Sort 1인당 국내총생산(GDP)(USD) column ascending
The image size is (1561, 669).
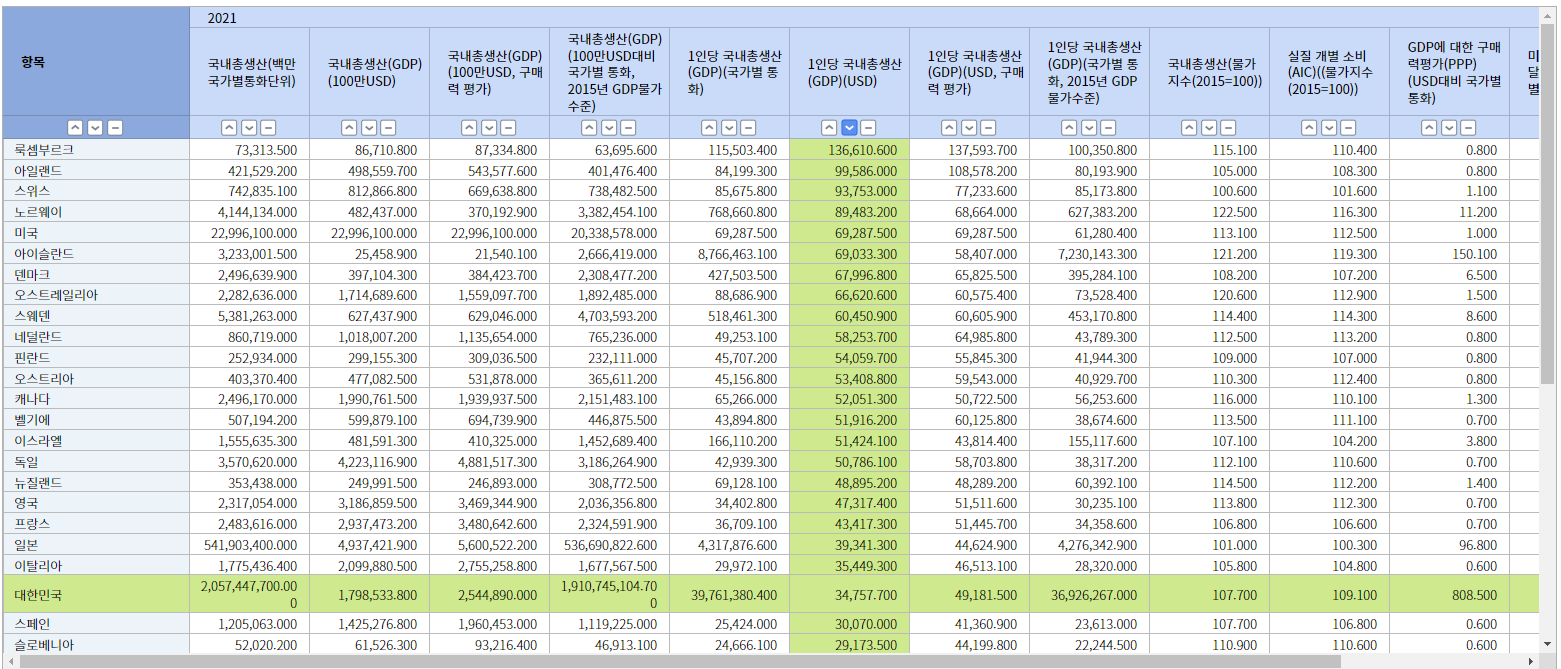[x=829, y=128]
